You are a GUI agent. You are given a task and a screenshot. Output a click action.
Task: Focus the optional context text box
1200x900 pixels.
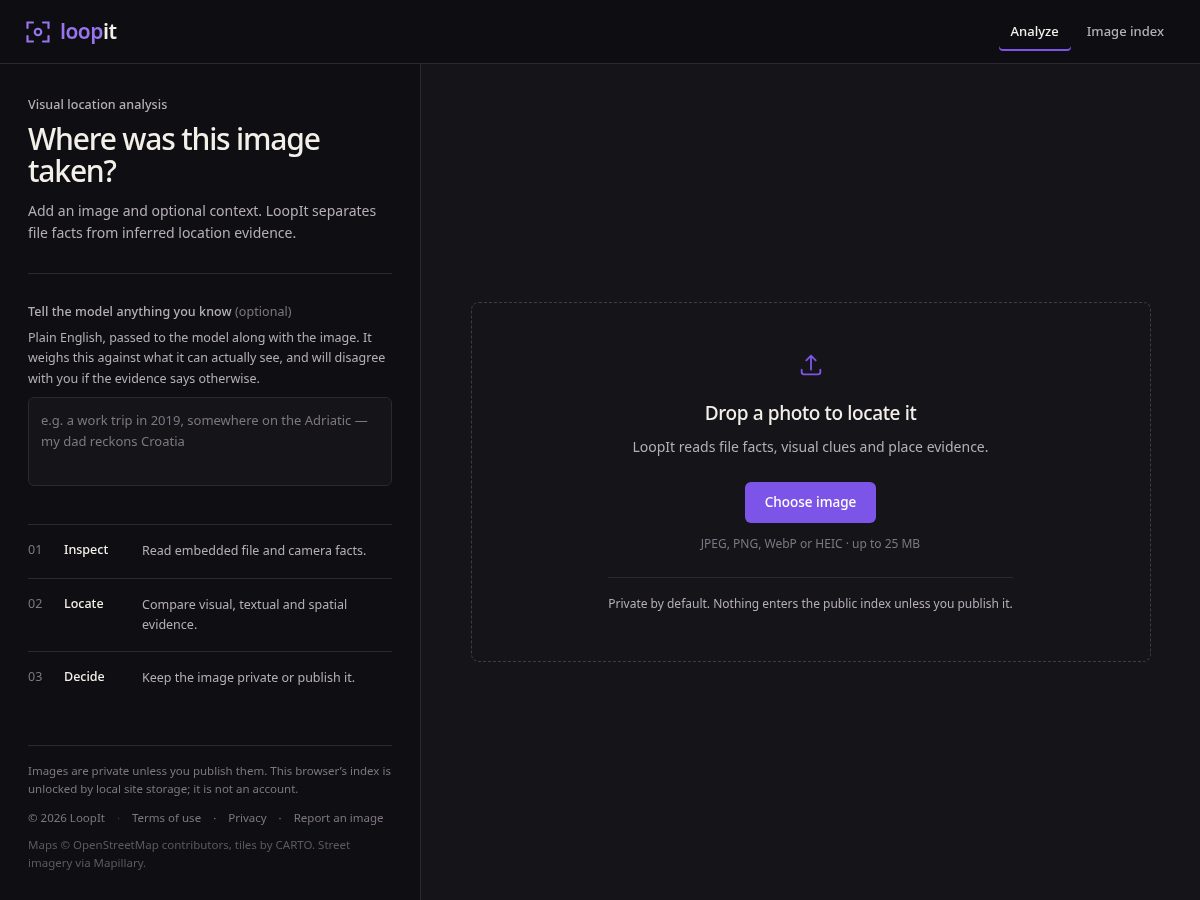[210, 441]
